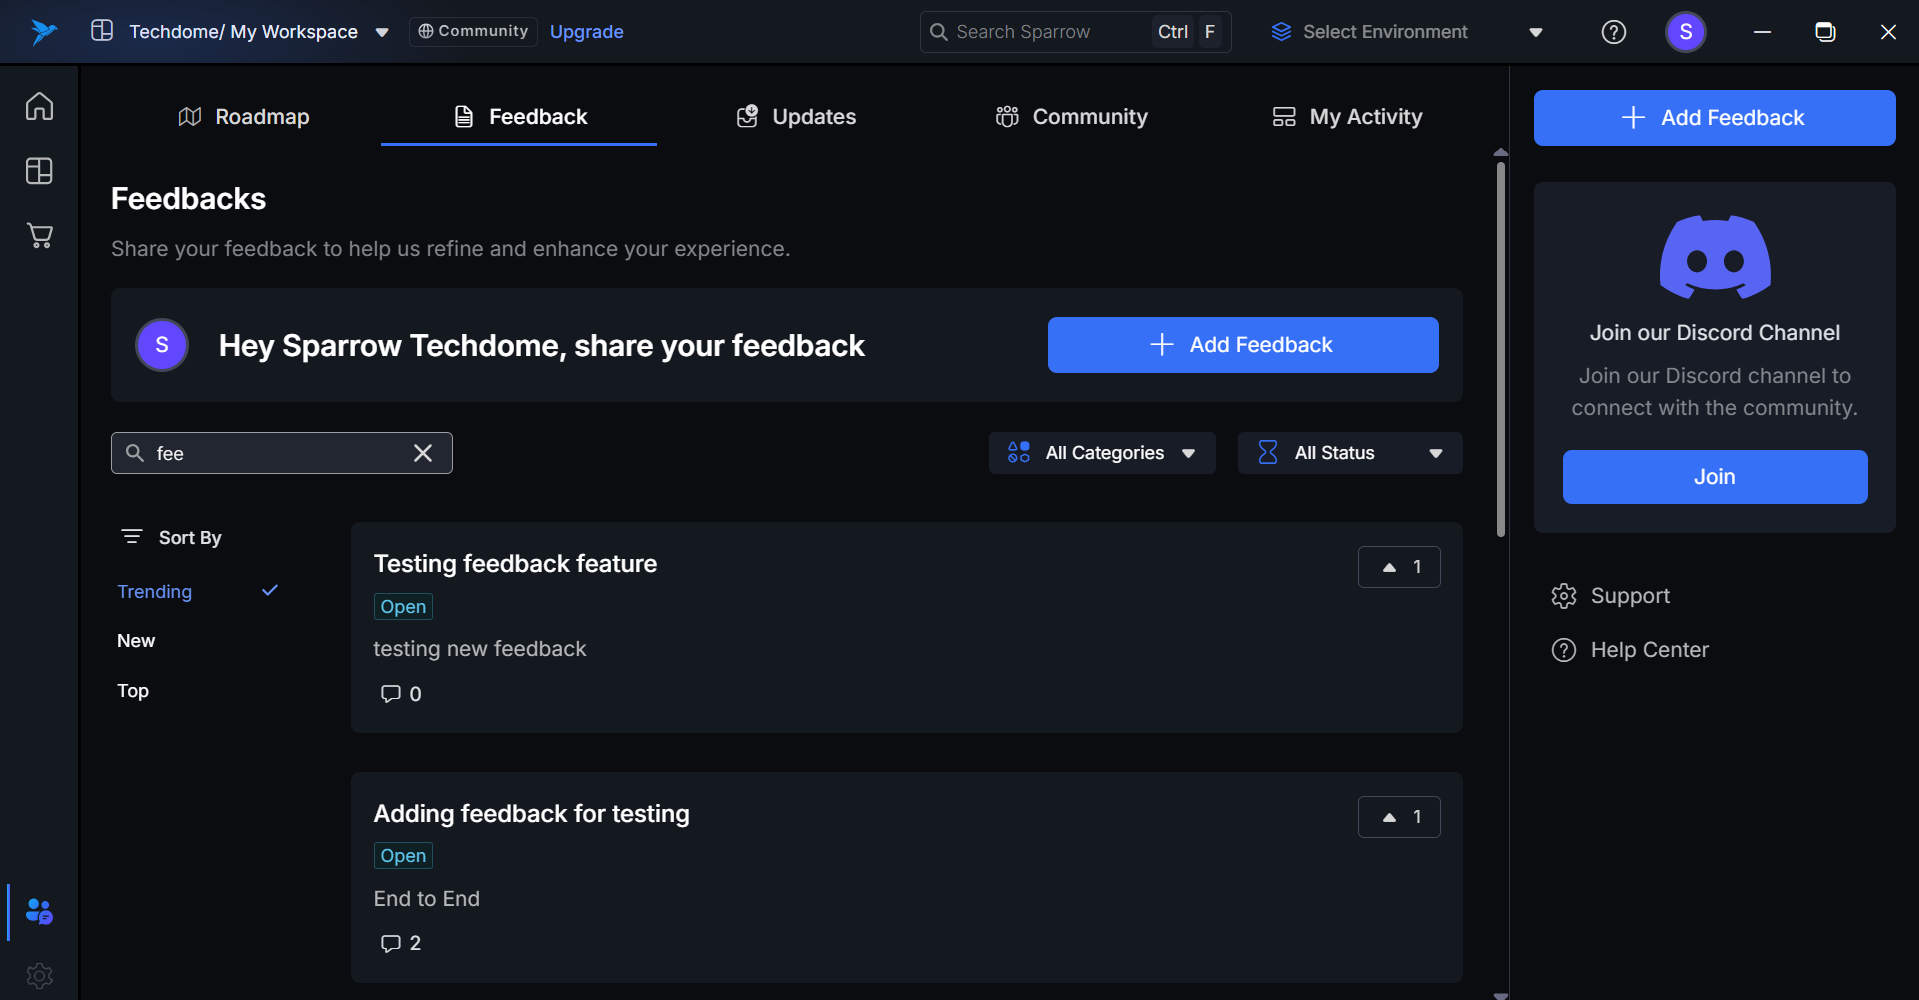Click the Join Discord button
This screenshot has width=1919, height=1000.
[x=1714, y=477]
